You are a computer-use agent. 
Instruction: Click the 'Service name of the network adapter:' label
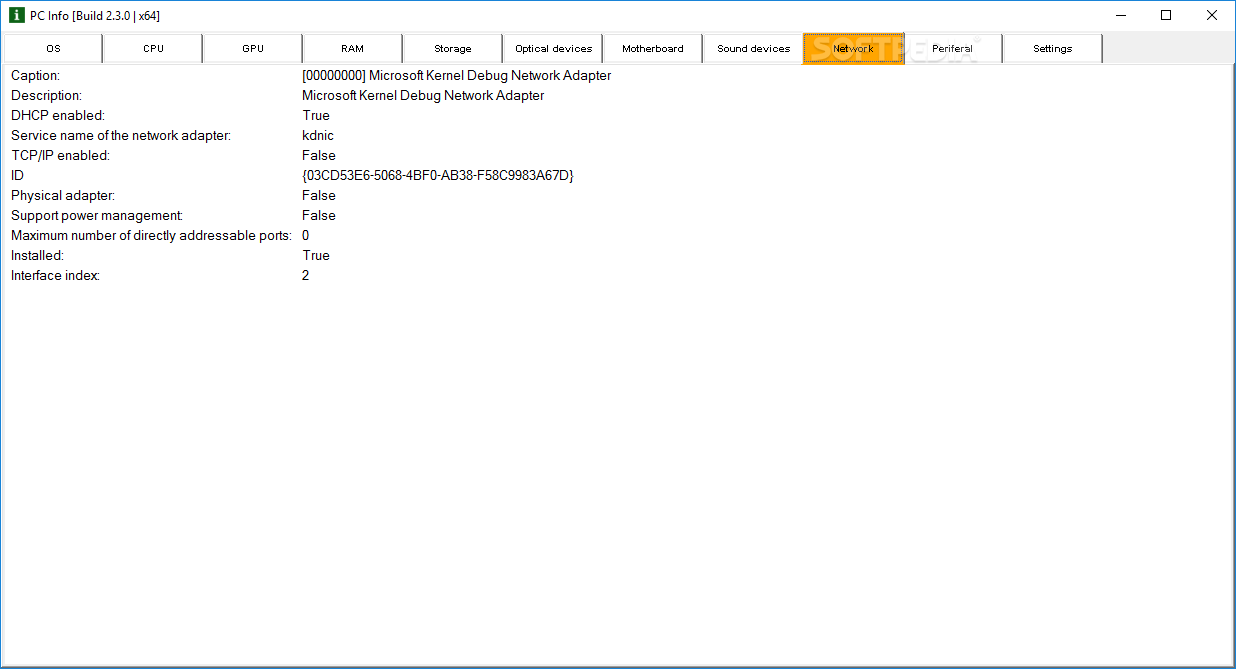coord(121,136)
